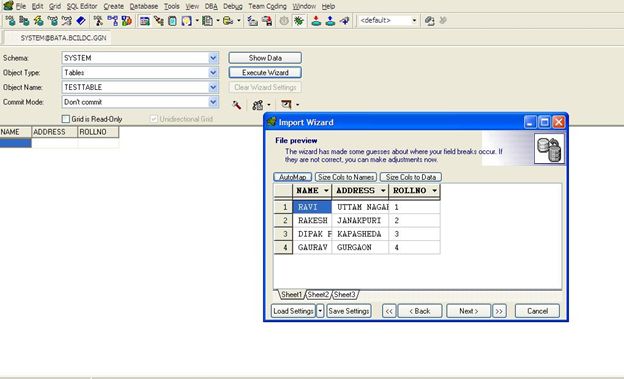Image resolution: width=624 pixels, height=379 pixels.
Task: Toggle the Unidirectional Grid checkbox
Action: click(x=154, y=119)
